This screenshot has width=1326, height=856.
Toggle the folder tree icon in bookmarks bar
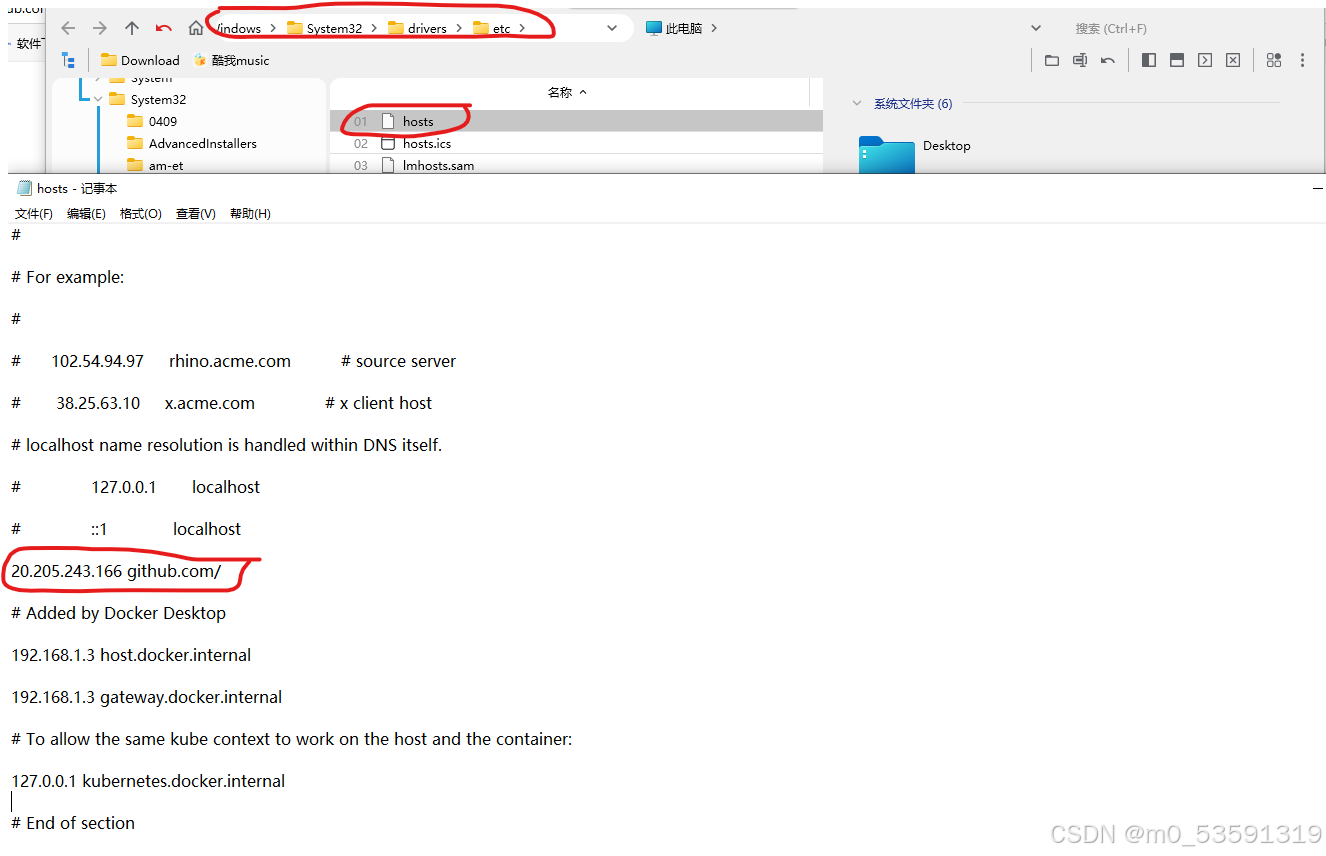(x=68, y=60)
